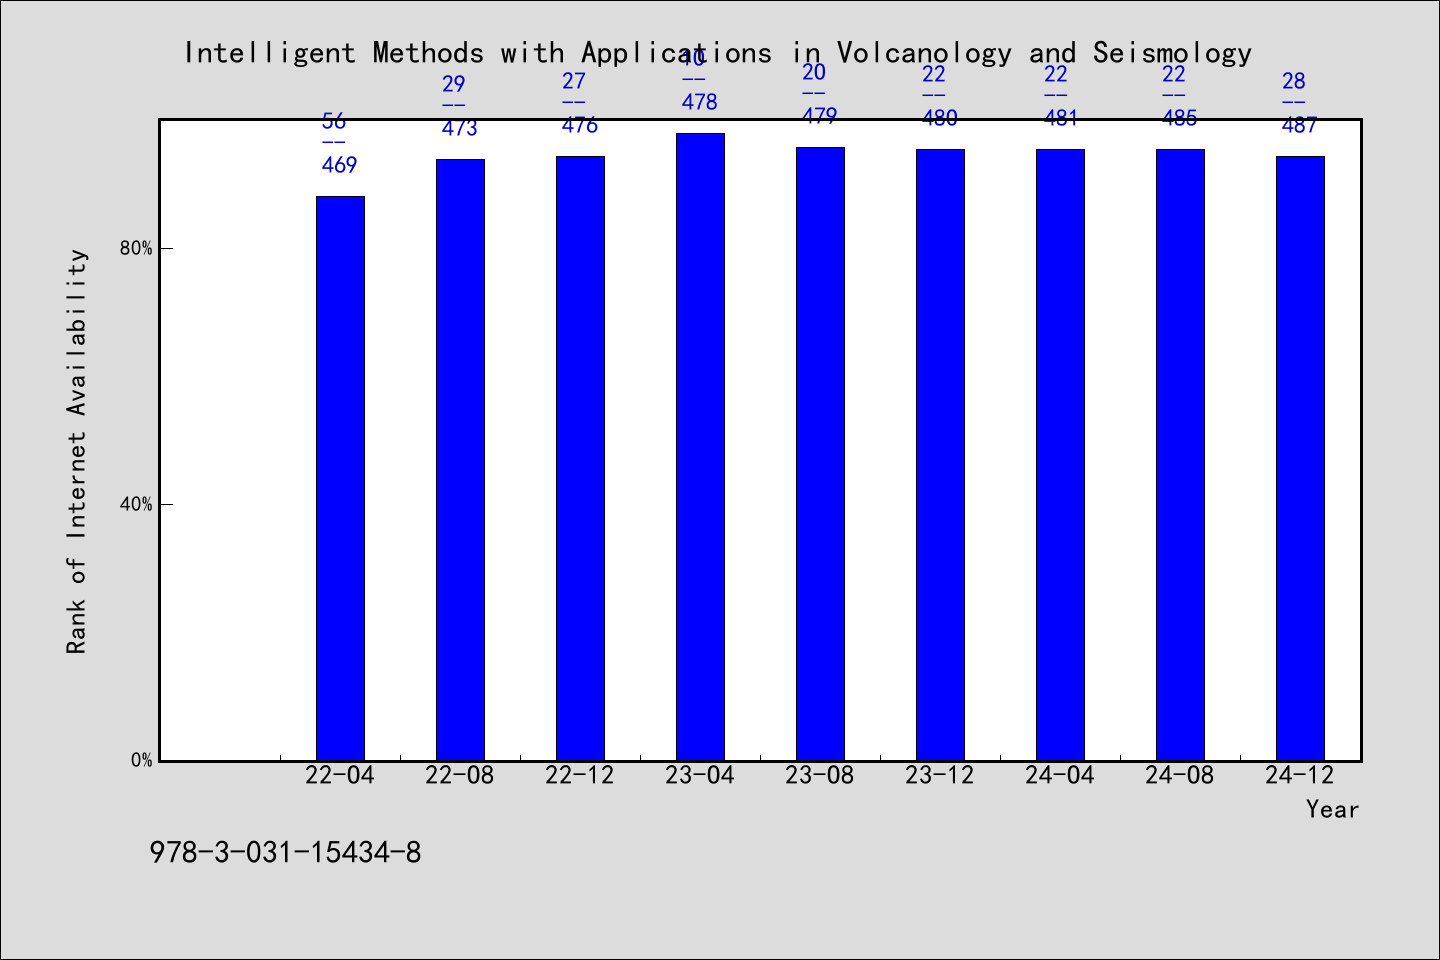Click the 24-04 x-axis label
This screenshot has height=960, width=1440.
(1060, 775)
